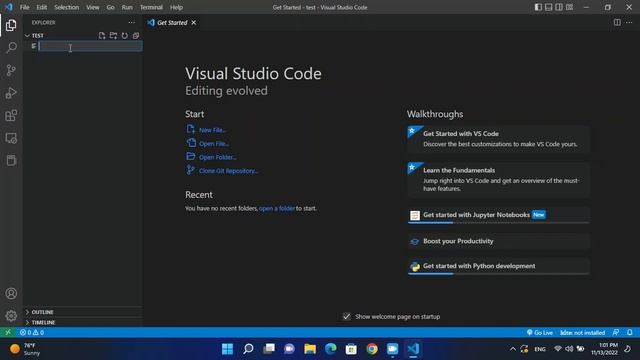Open the Extensions view
Screen dimensions: 640x360
click(x=11, y=116)
